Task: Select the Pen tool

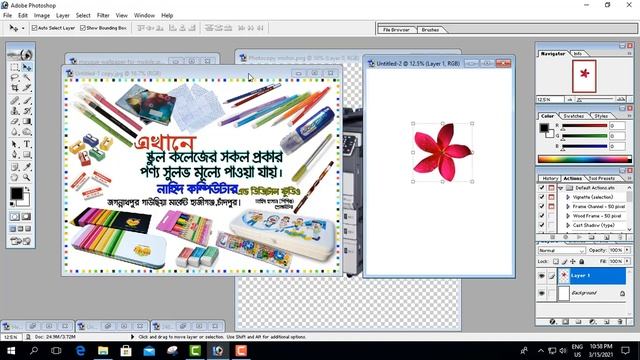Action: tap(15, 155)
